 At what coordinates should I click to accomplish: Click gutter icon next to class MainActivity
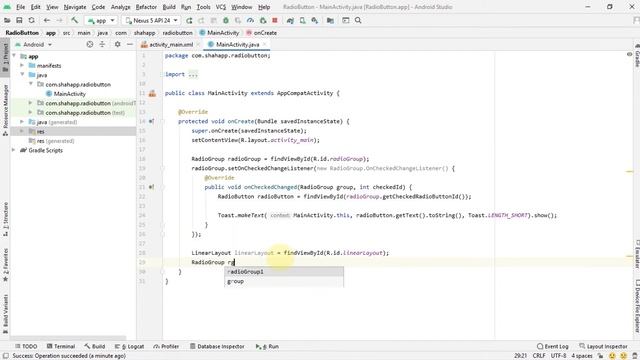152,93
